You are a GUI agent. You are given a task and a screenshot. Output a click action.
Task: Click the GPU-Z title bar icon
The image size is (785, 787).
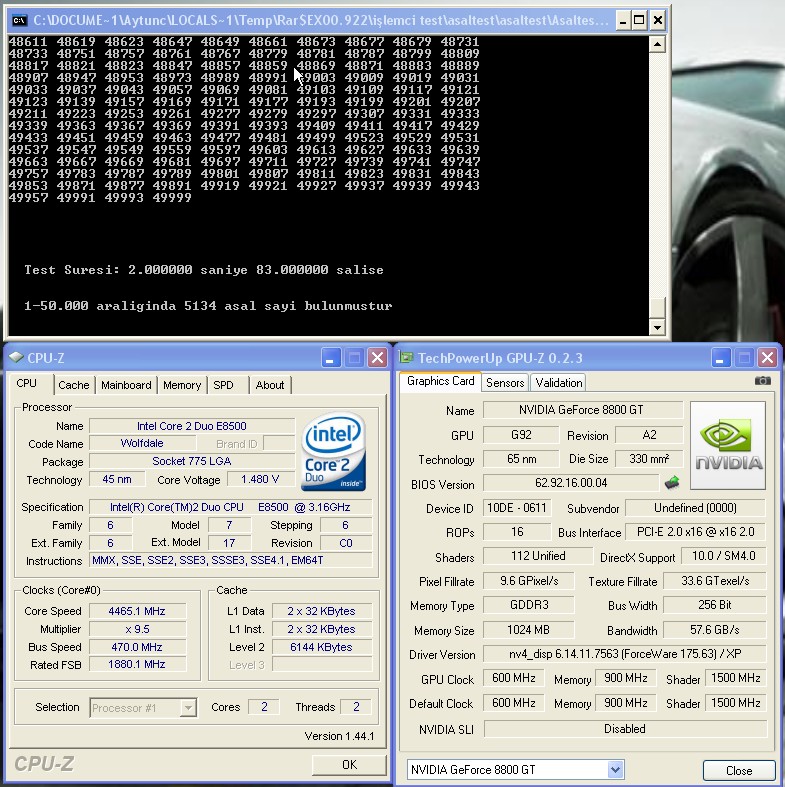point(406,357)
